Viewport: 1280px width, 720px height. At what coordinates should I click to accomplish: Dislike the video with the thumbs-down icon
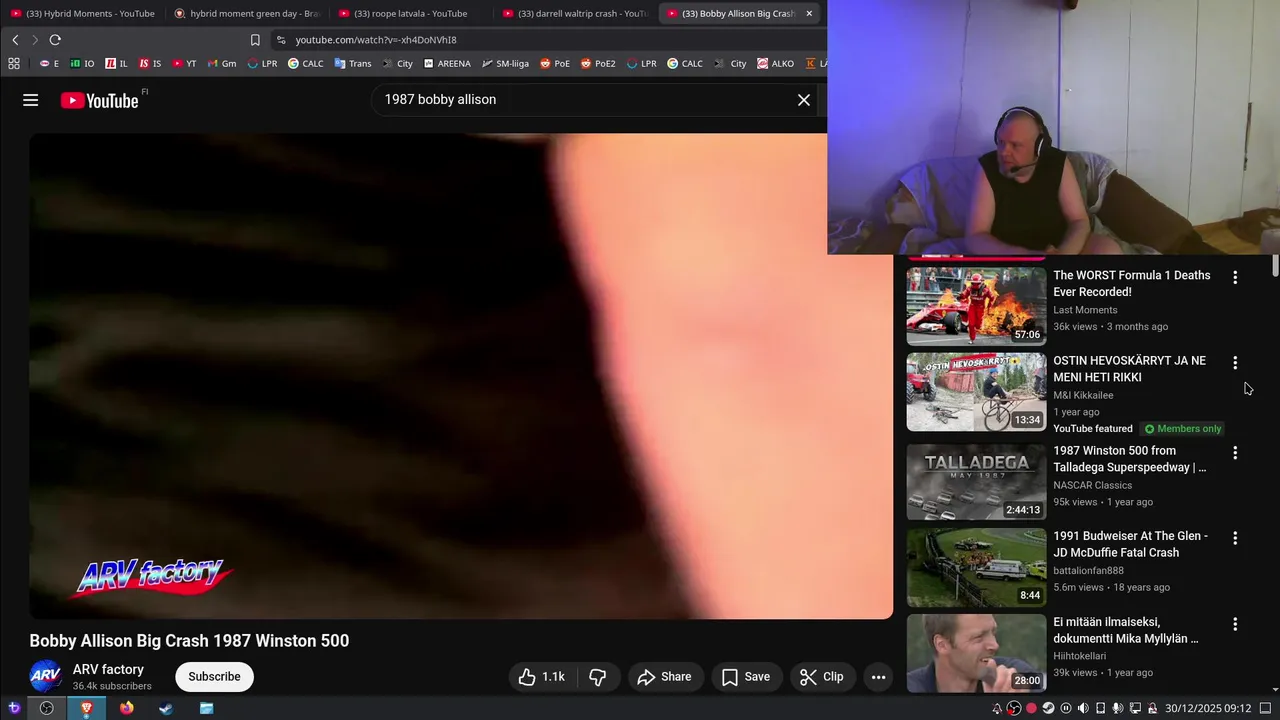[597, 677]
